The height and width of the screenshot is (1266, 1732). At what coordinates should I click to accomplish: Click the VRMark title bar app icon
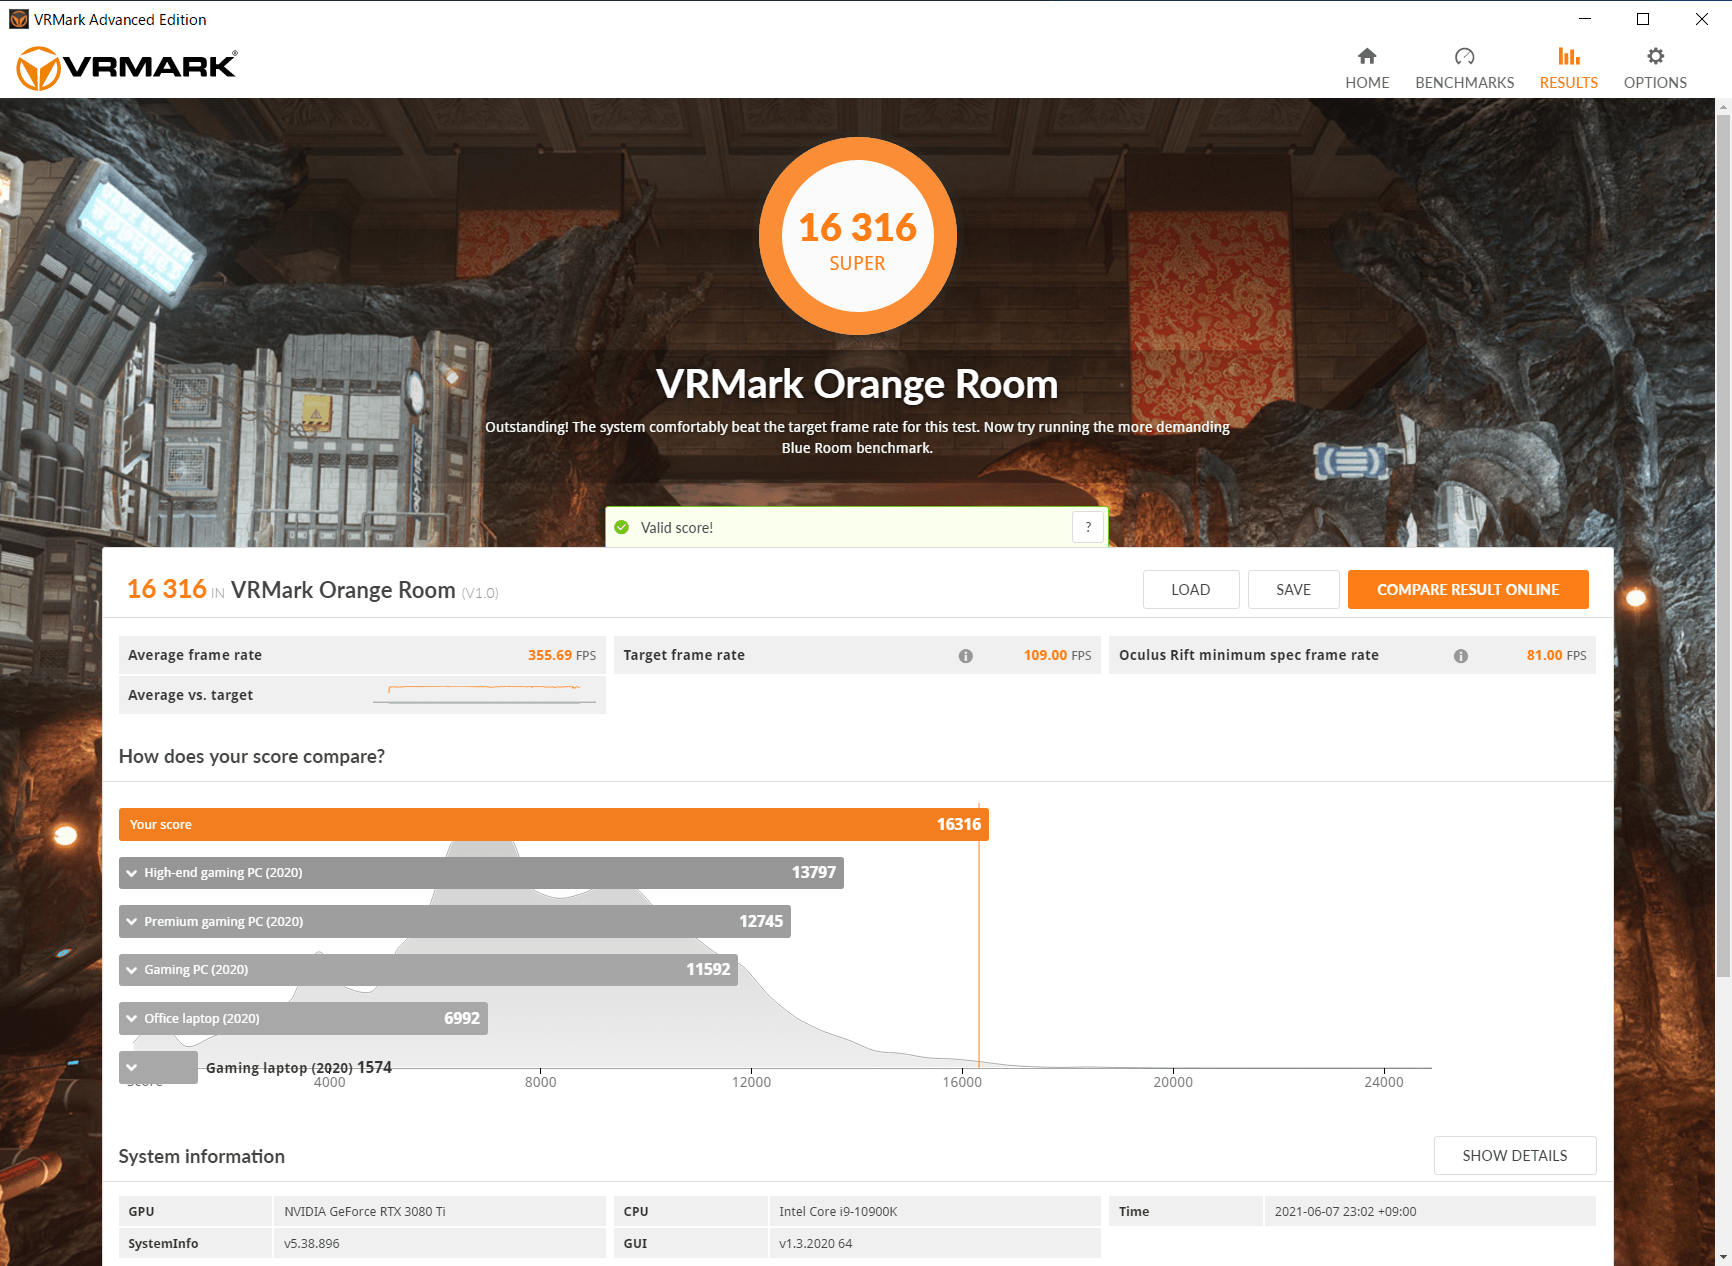pos(18,19)
